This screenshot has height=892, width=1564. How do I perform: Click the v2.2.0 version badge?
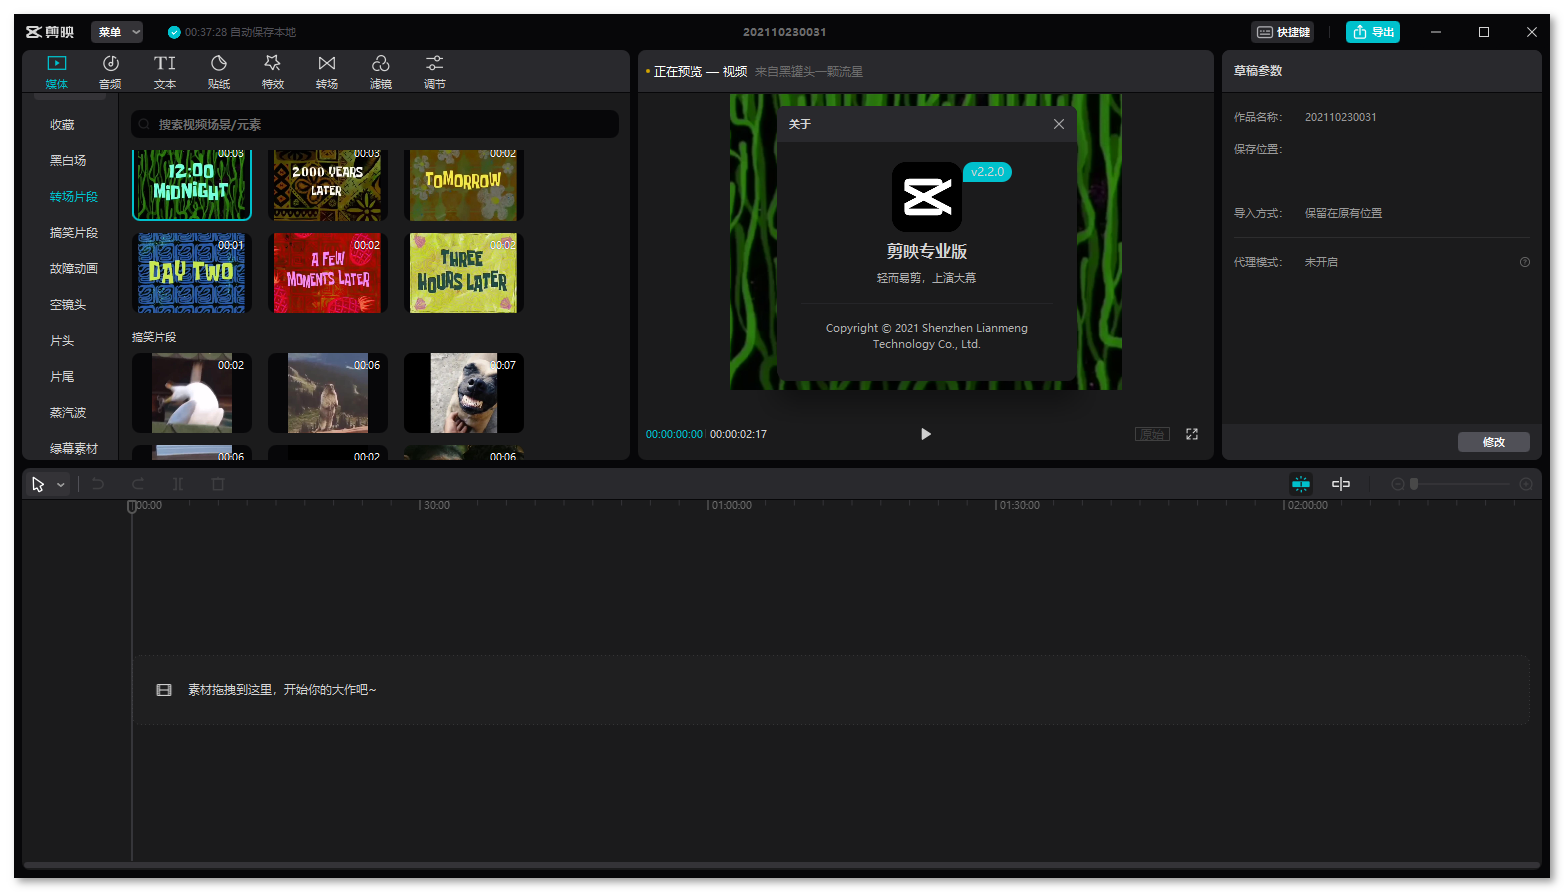pyautogui.click(x=988, y=172)
